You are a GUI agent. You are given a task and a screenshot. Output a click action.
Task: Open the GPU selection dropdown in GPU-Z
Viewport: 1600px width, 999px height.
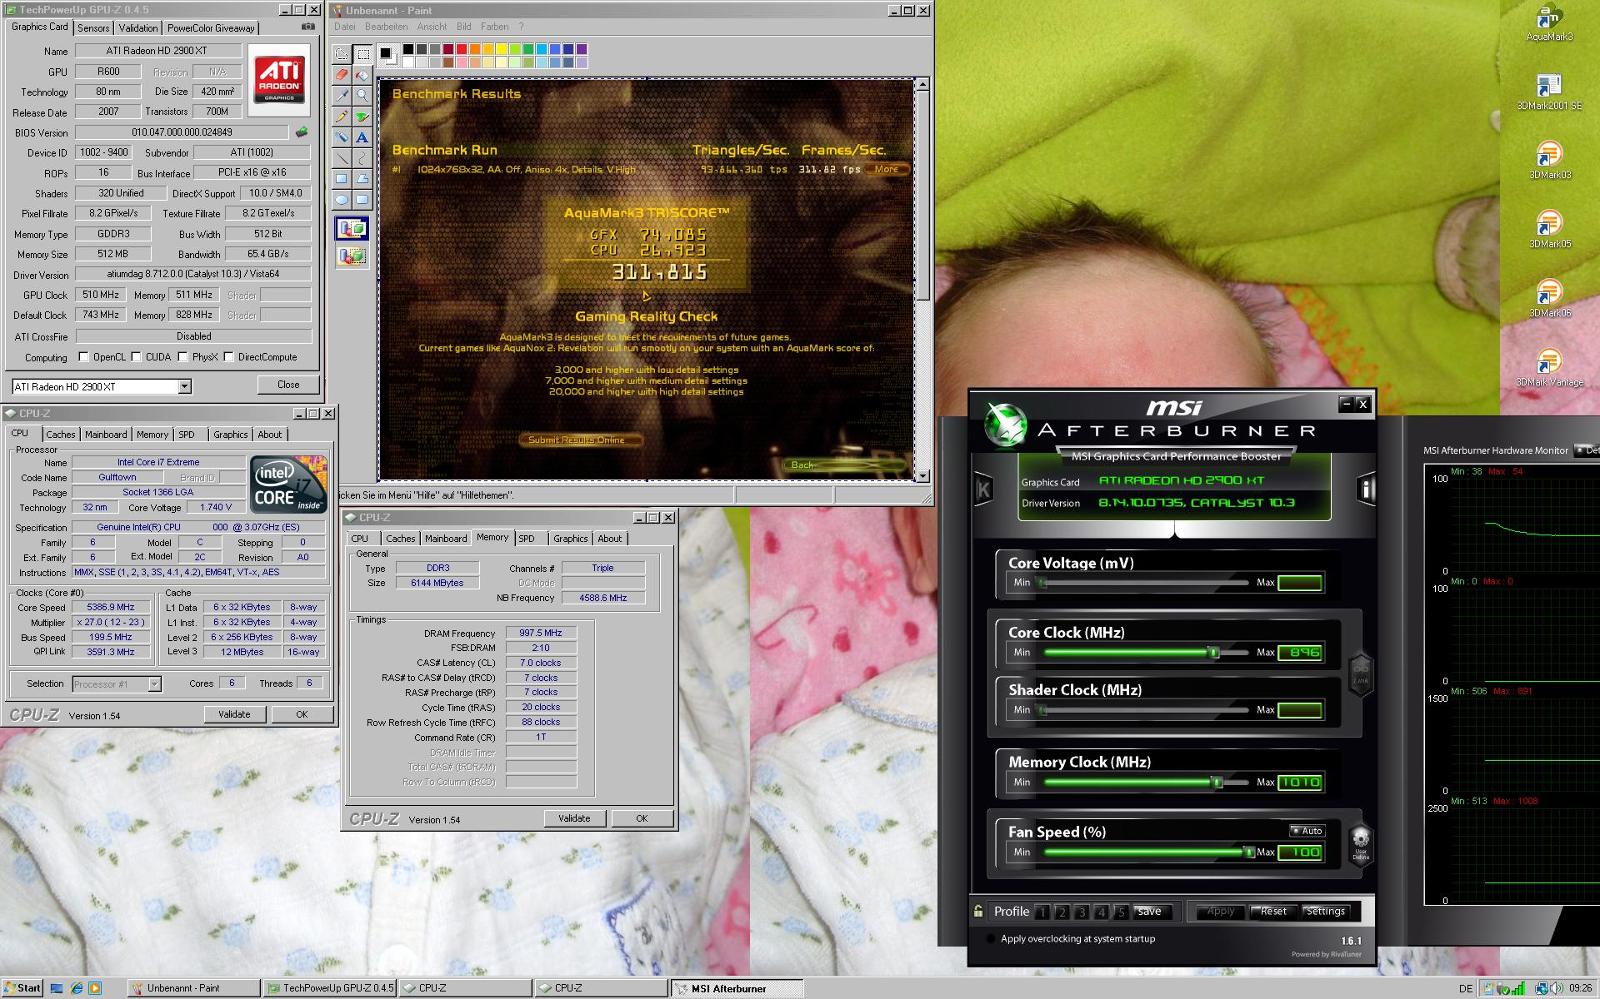[184, 387]
